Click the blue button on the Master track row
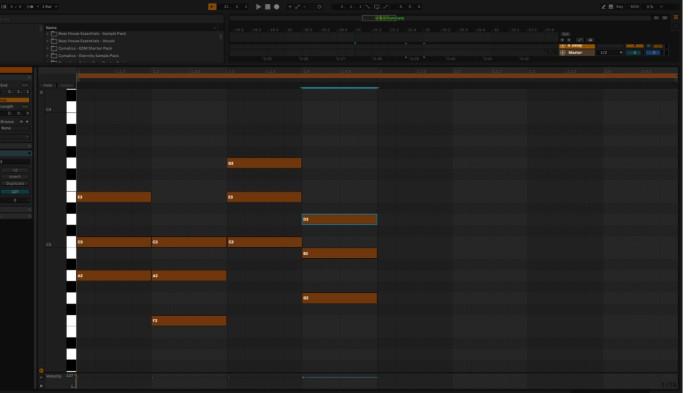The height and width of the screenshot is (393, 700). 654,53
